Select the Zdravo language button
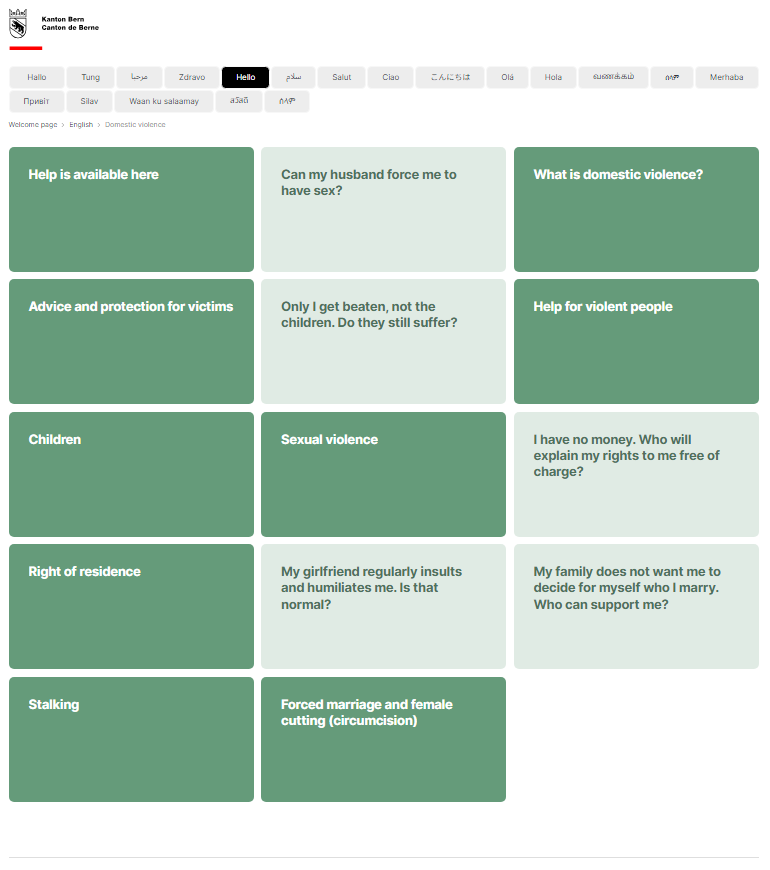This screenshot has height=870, width=770. (192, 77)
